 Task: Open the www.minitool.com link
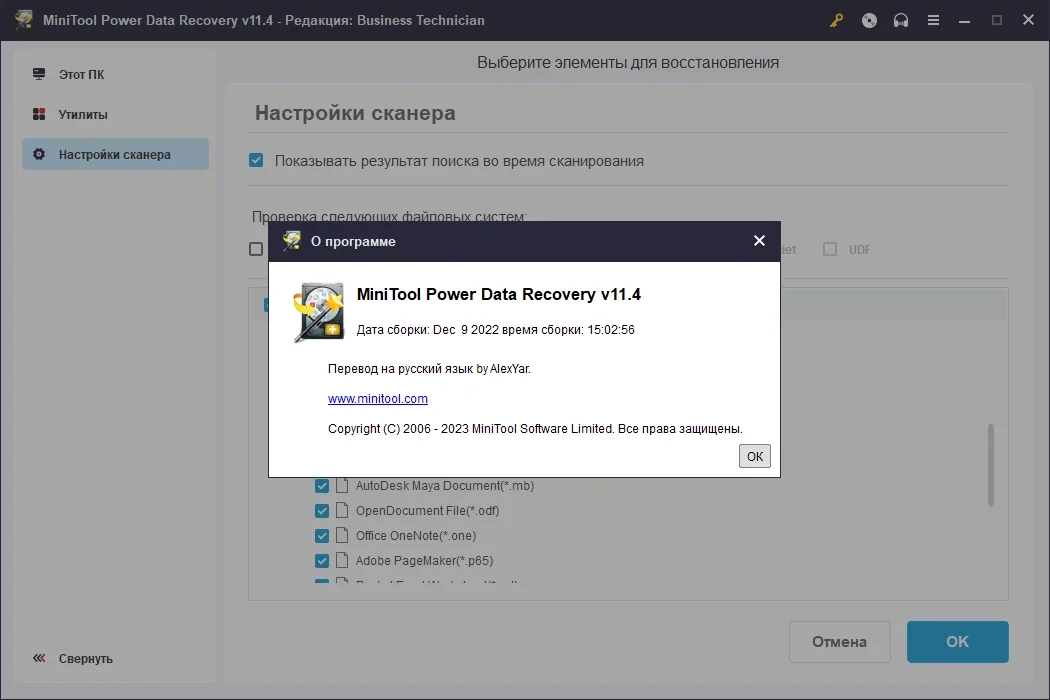(x=378, y=399)
